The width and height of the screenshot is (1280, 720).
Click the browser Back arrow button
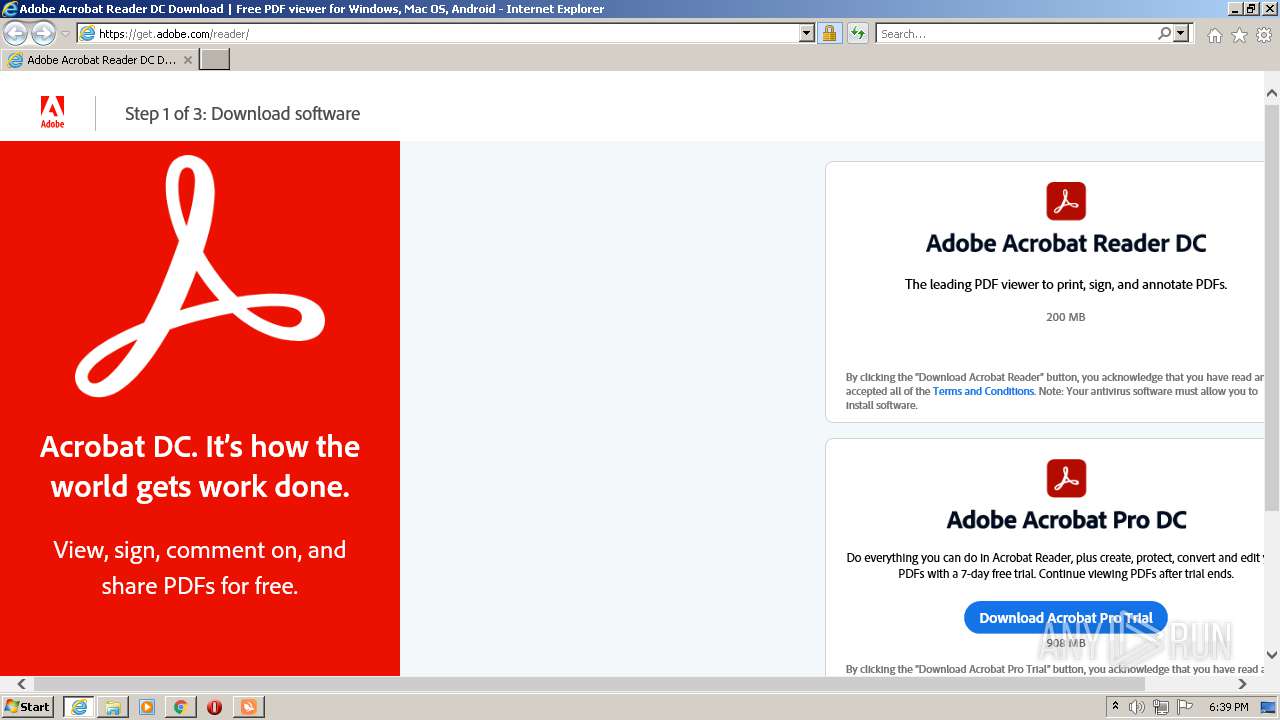coord(14,33)
